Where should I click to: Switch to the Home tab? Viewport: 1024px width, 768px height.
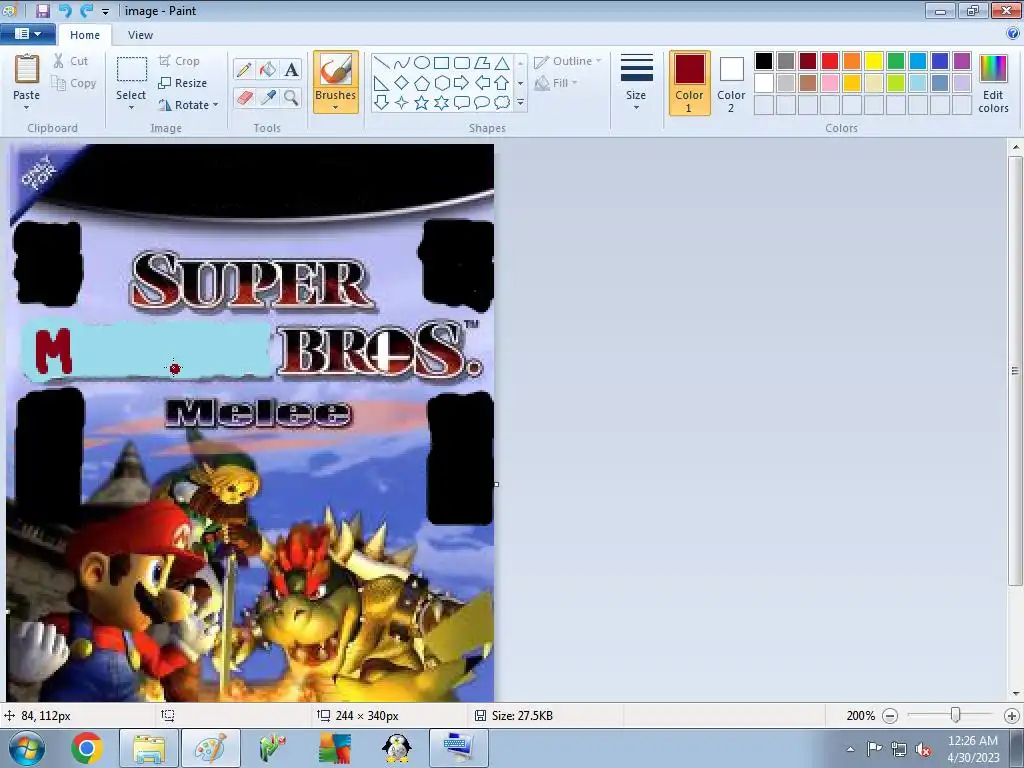85,35
